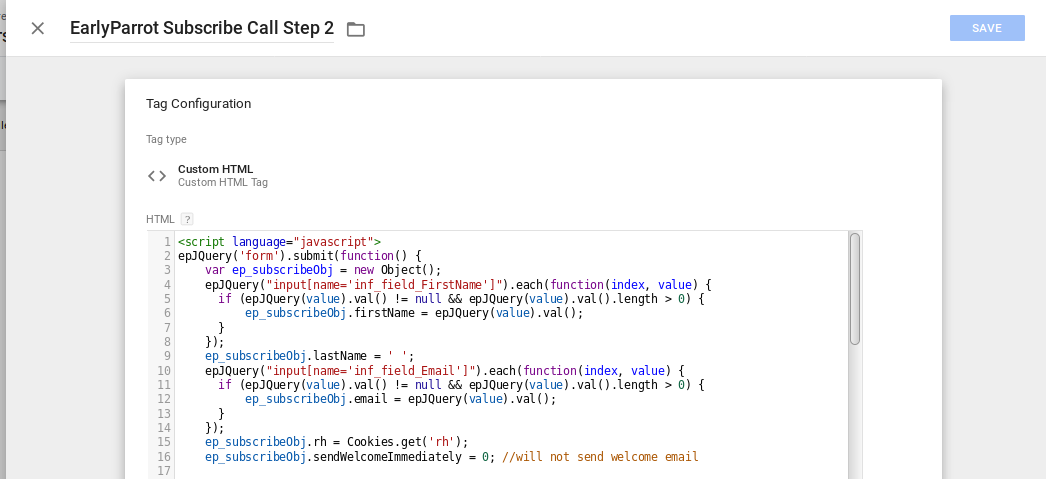Click the var ep_subscribeObj = new Object() line

coord(324,270)
